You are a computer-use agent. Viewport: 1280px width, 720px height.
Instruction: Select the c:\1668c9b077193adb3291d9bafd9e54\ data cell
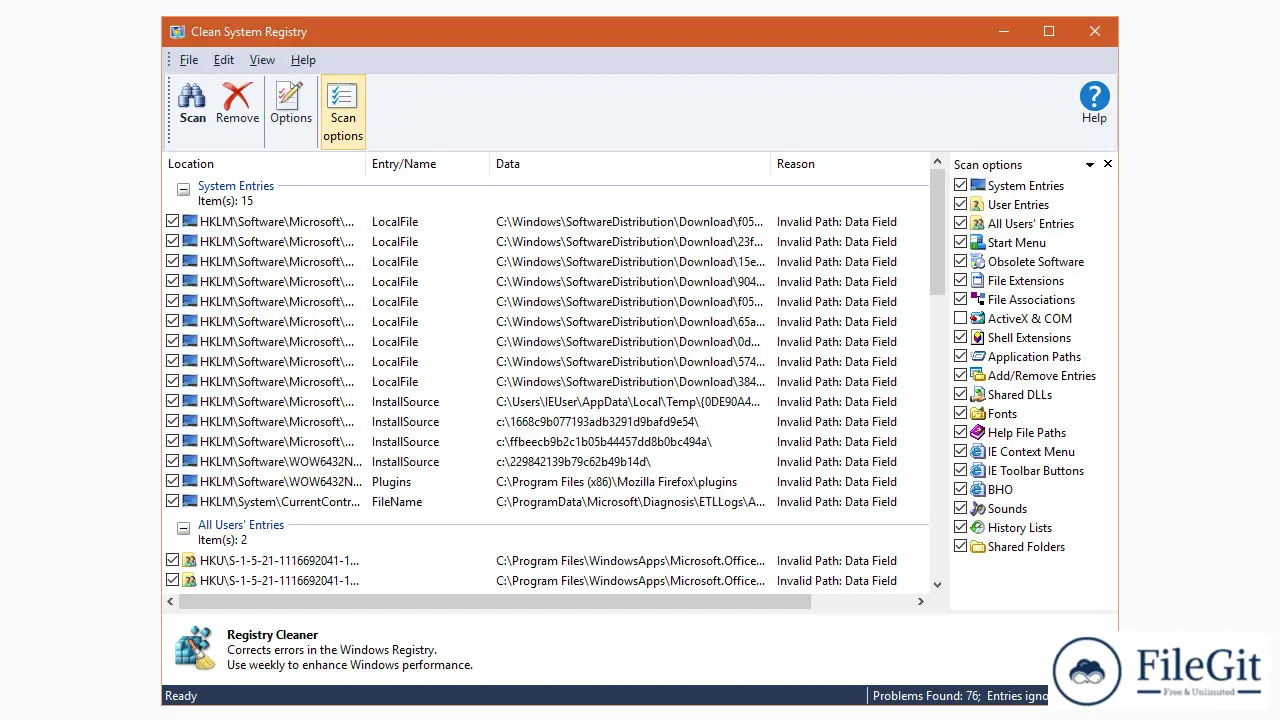point(598,421)
